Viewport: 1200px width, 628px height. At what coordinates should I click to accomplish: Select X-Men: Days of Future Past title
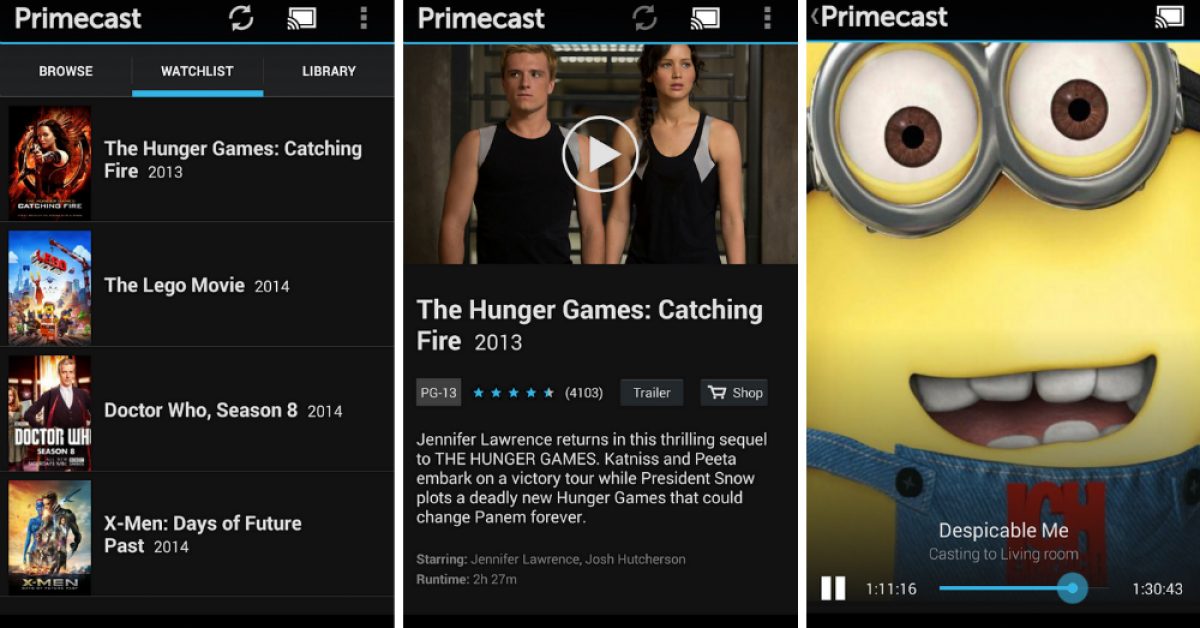(x=203, y=534)
